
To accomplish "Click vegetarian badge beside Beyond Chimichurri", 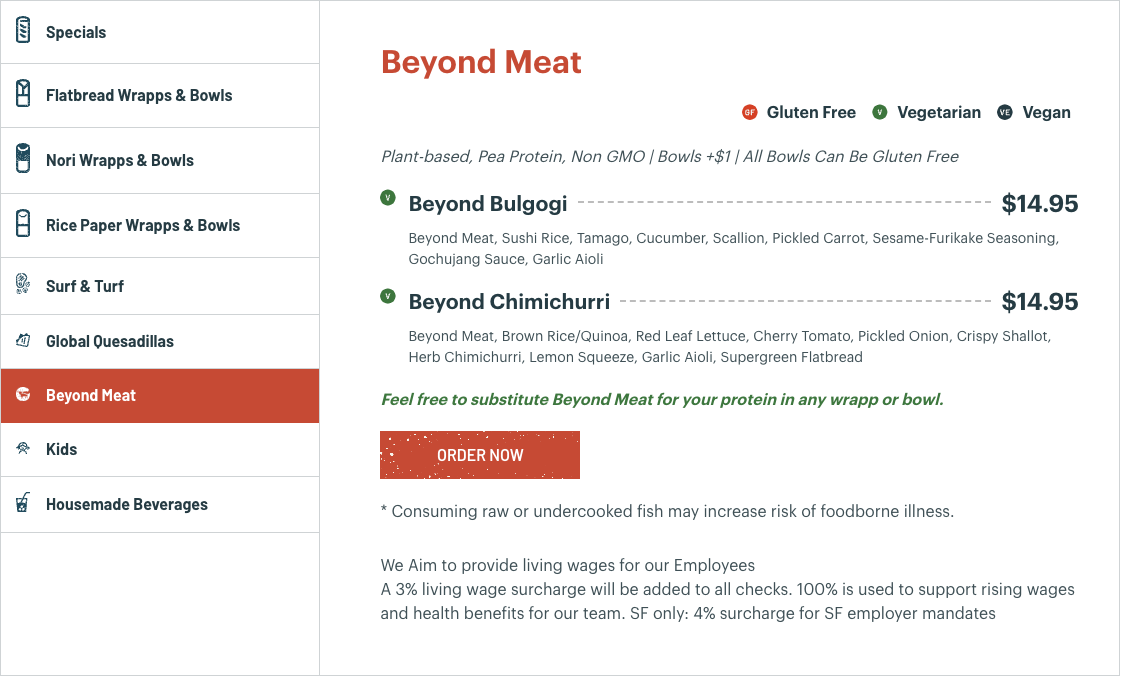I will click(388, 296).
